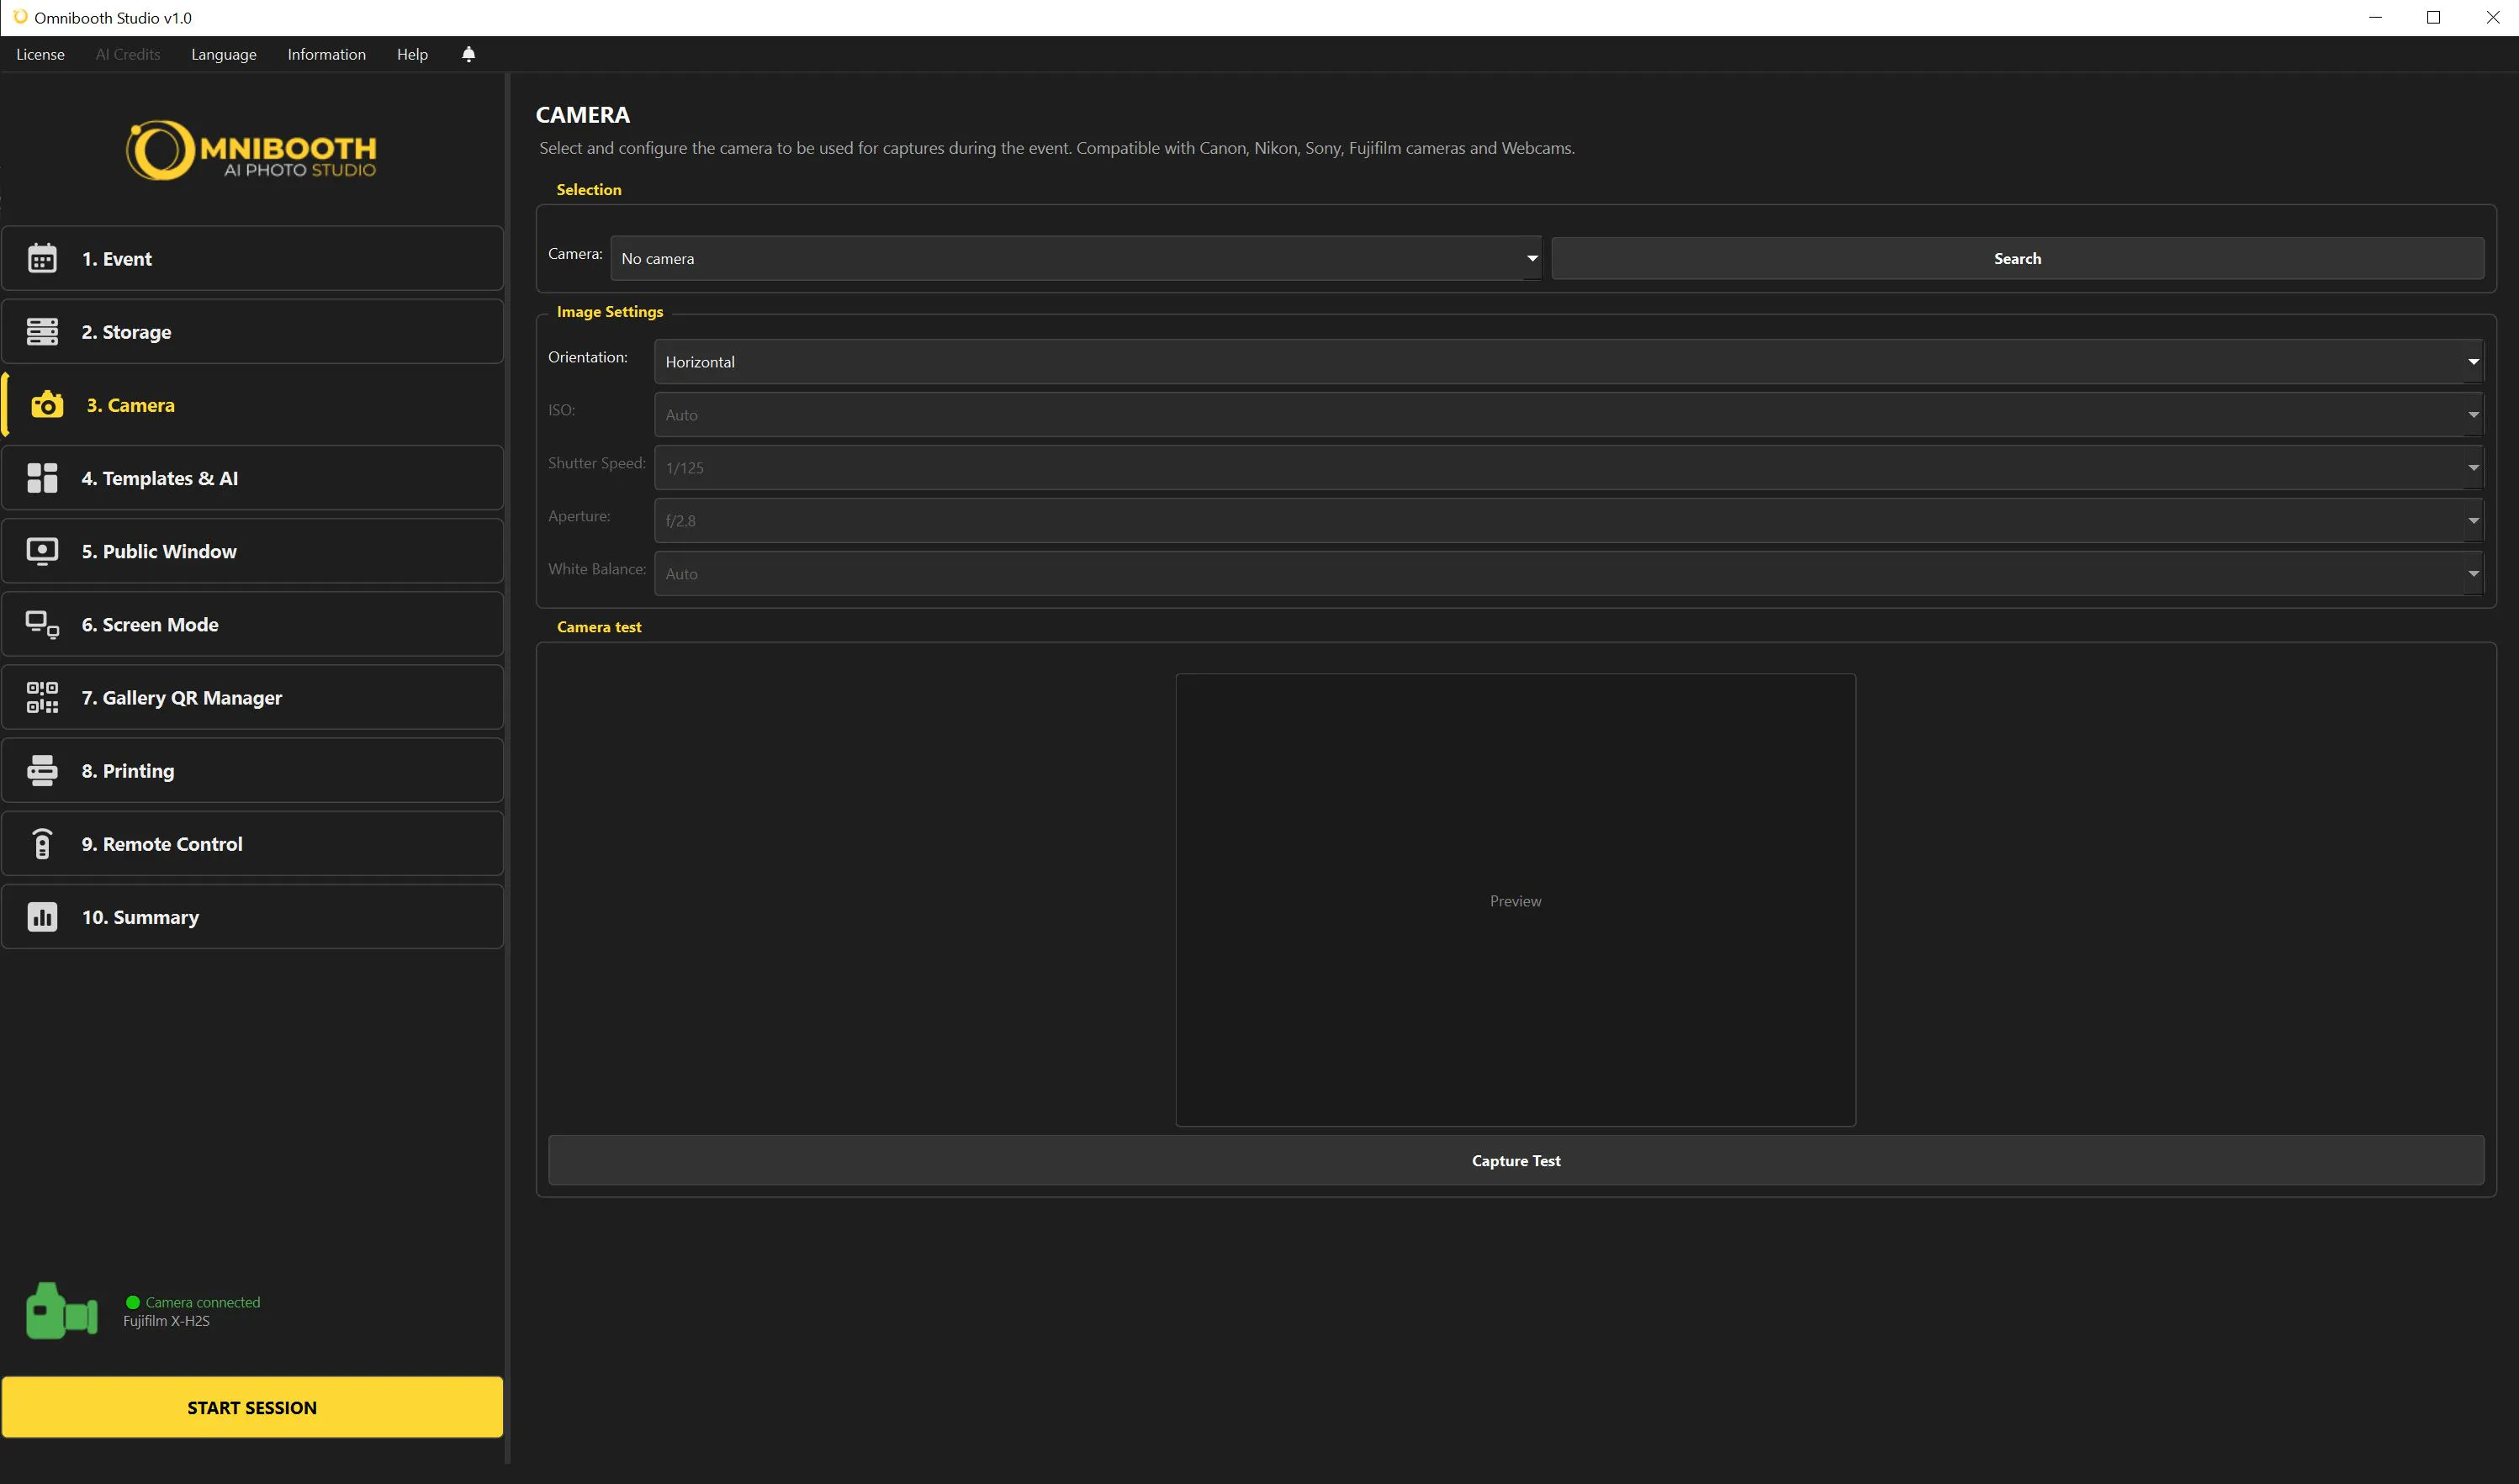Click the yellow START SESSION button
Viewport: 2519px width, 1484px height.
coord(252,1407)
